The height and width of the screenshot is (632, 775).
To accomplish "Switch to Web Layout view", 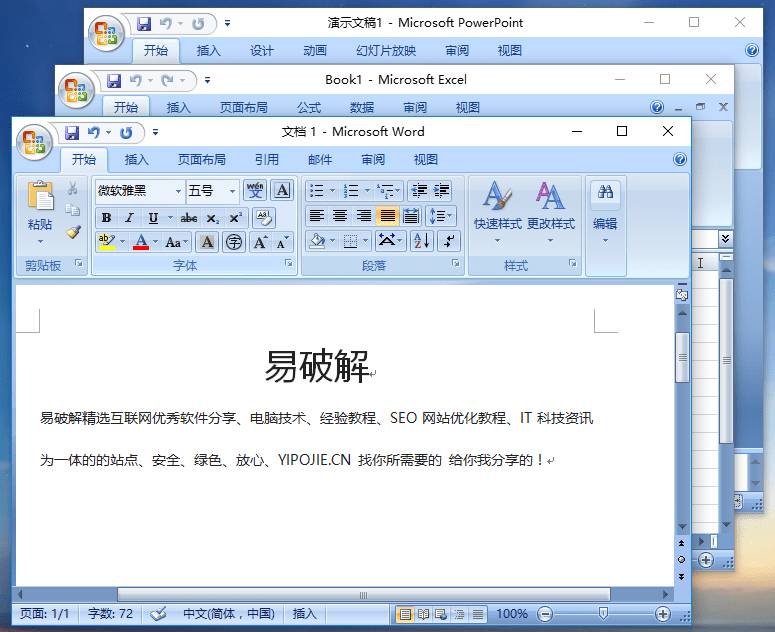I will 441,614.
